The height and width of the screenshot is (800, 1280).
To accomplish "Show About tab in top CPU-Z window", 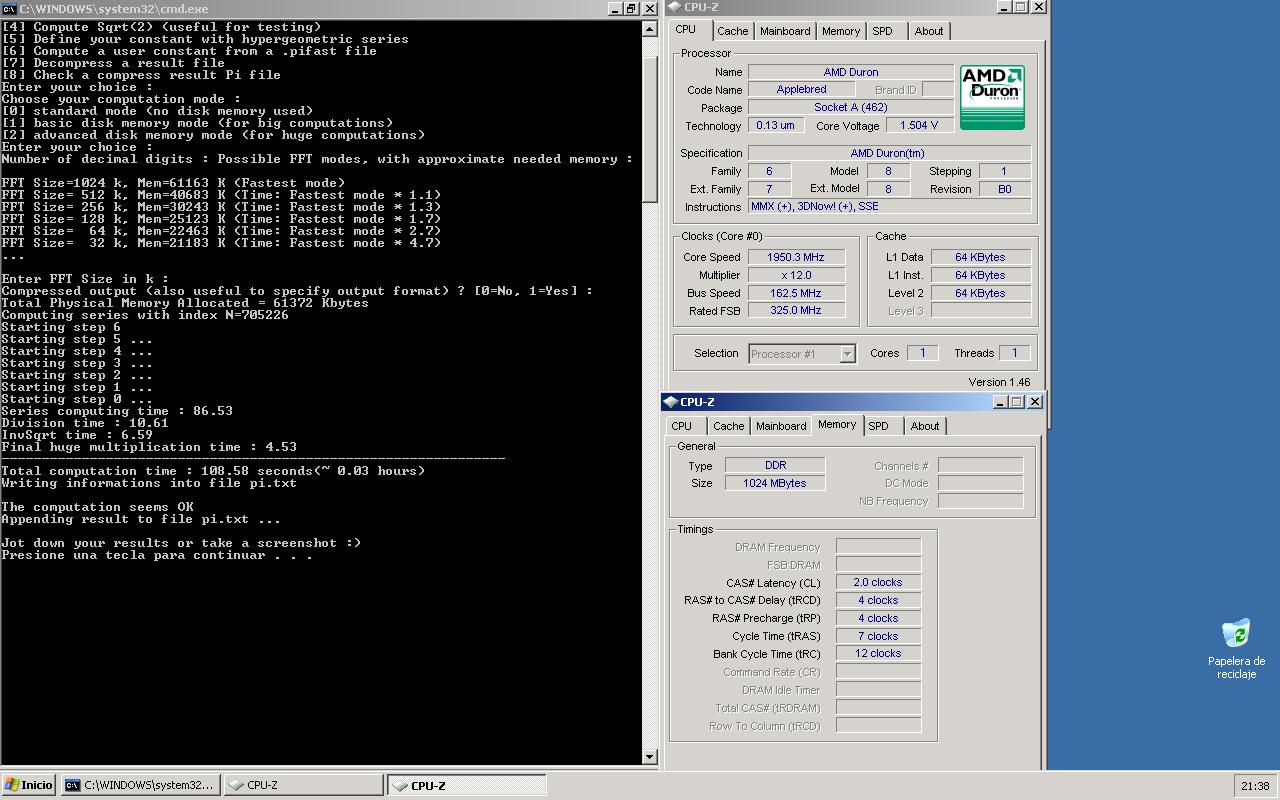I will coord(929,31).
